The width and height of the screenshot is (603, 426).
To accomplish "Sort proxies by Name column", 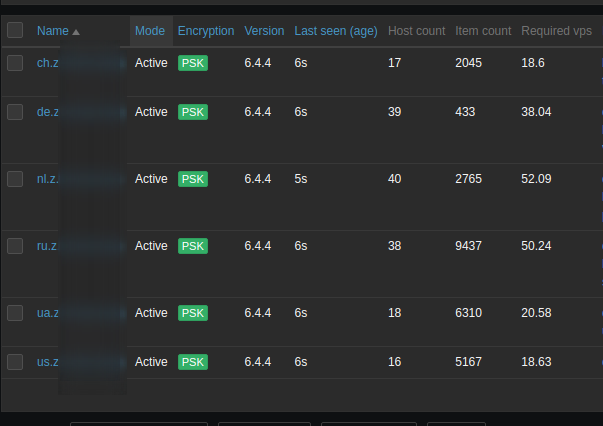I will (53, 31).
